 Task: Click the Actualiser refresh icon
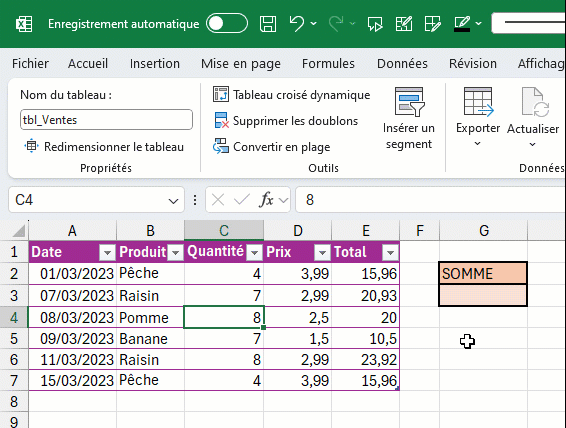pyautogui.click(x=535, y=102)
